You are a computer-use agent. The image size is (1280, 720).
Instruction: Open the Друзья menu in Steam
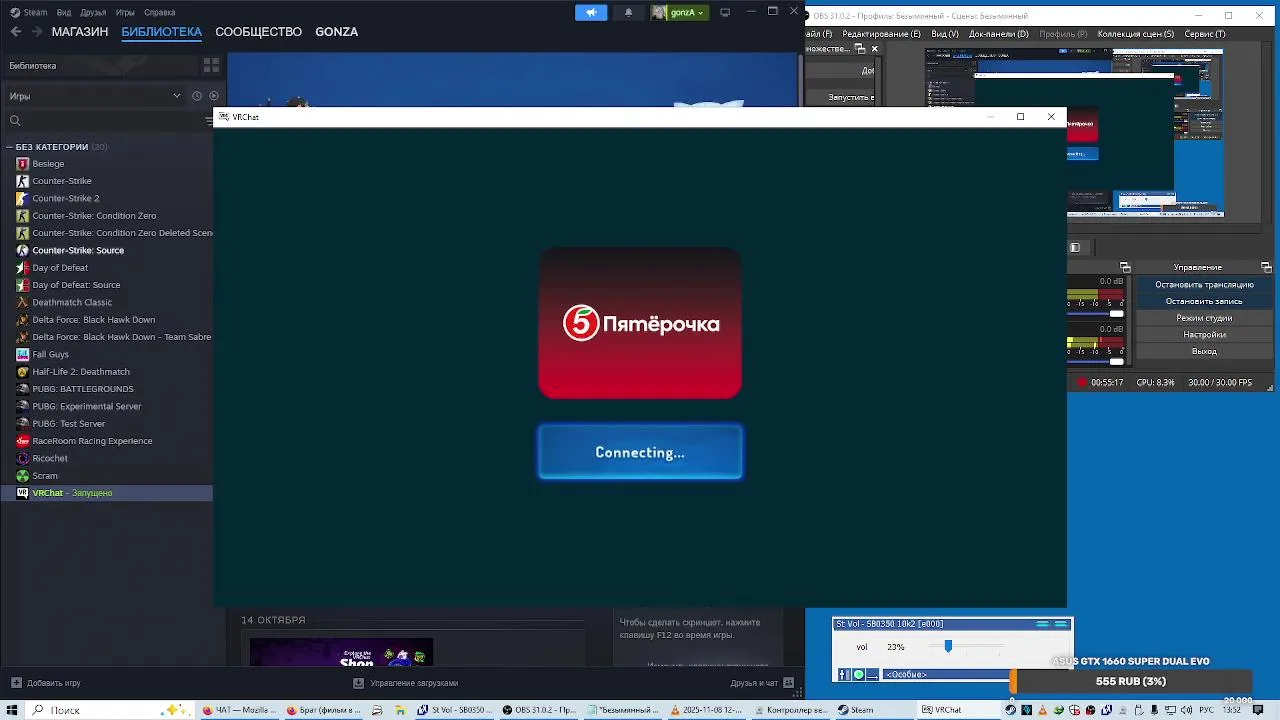[93, 12]
